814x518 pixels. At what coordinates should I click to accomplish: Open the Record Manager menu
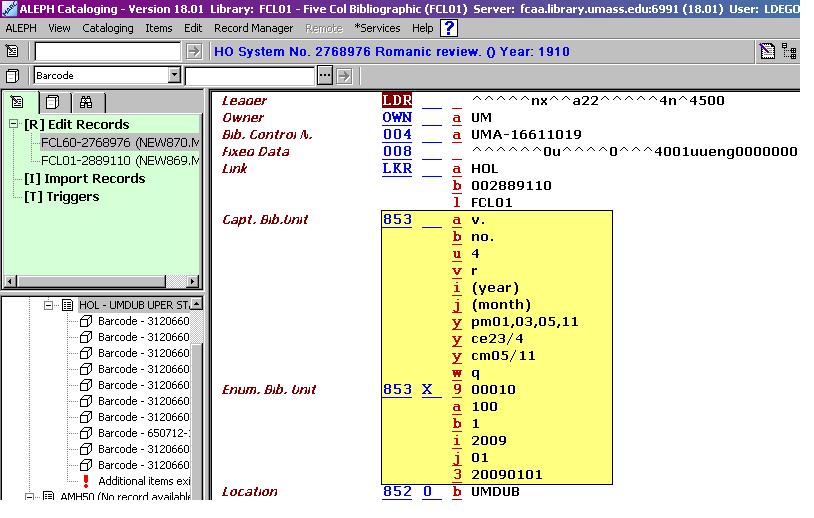(x=253, y=28)
